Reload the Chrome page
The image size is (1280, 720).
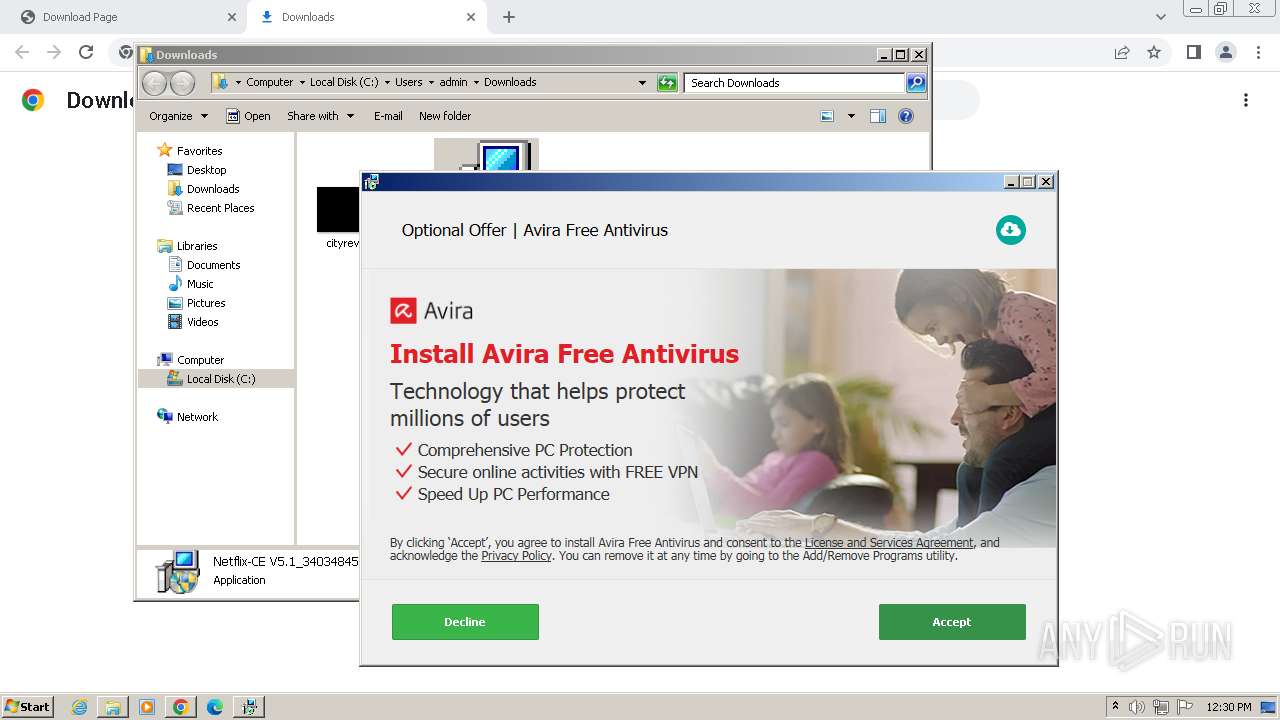(86, 52)
